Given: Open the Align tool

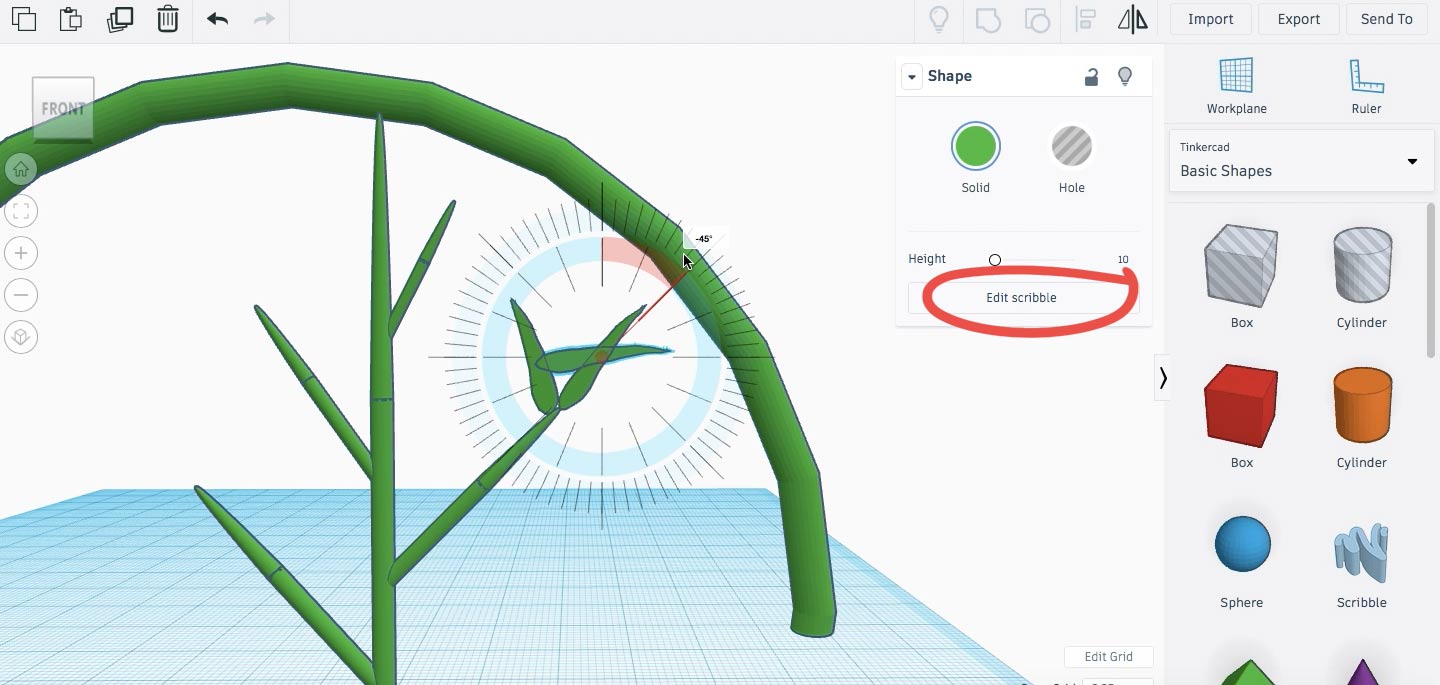Looking at the screenshot, I should pos(1085,19).
